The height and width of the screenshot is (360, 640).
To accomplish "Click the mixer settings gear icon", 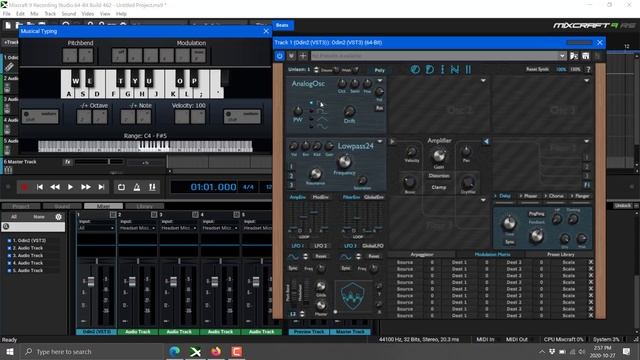I will click(x=58, y=217).
